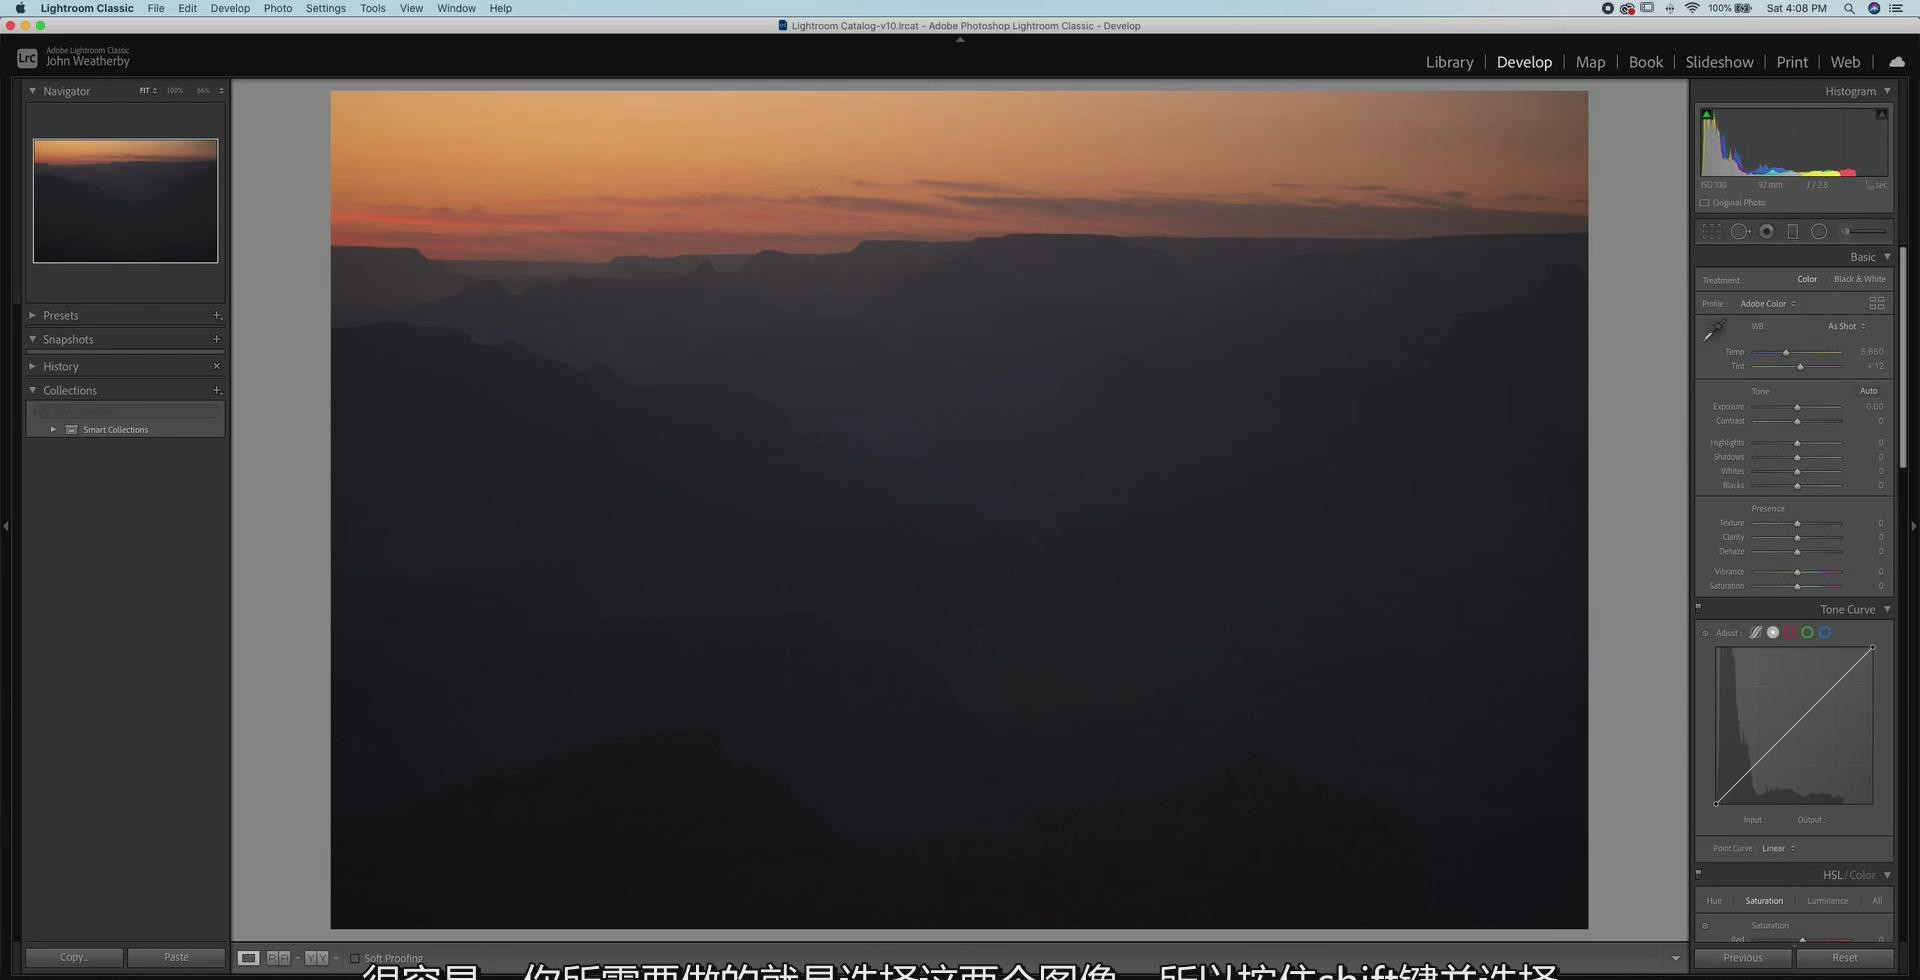The height and width of the screenshot is (980, 1920).
Task: Toggle Tone Curve panel on/off switch
Action: click(x=1698, y=607)
